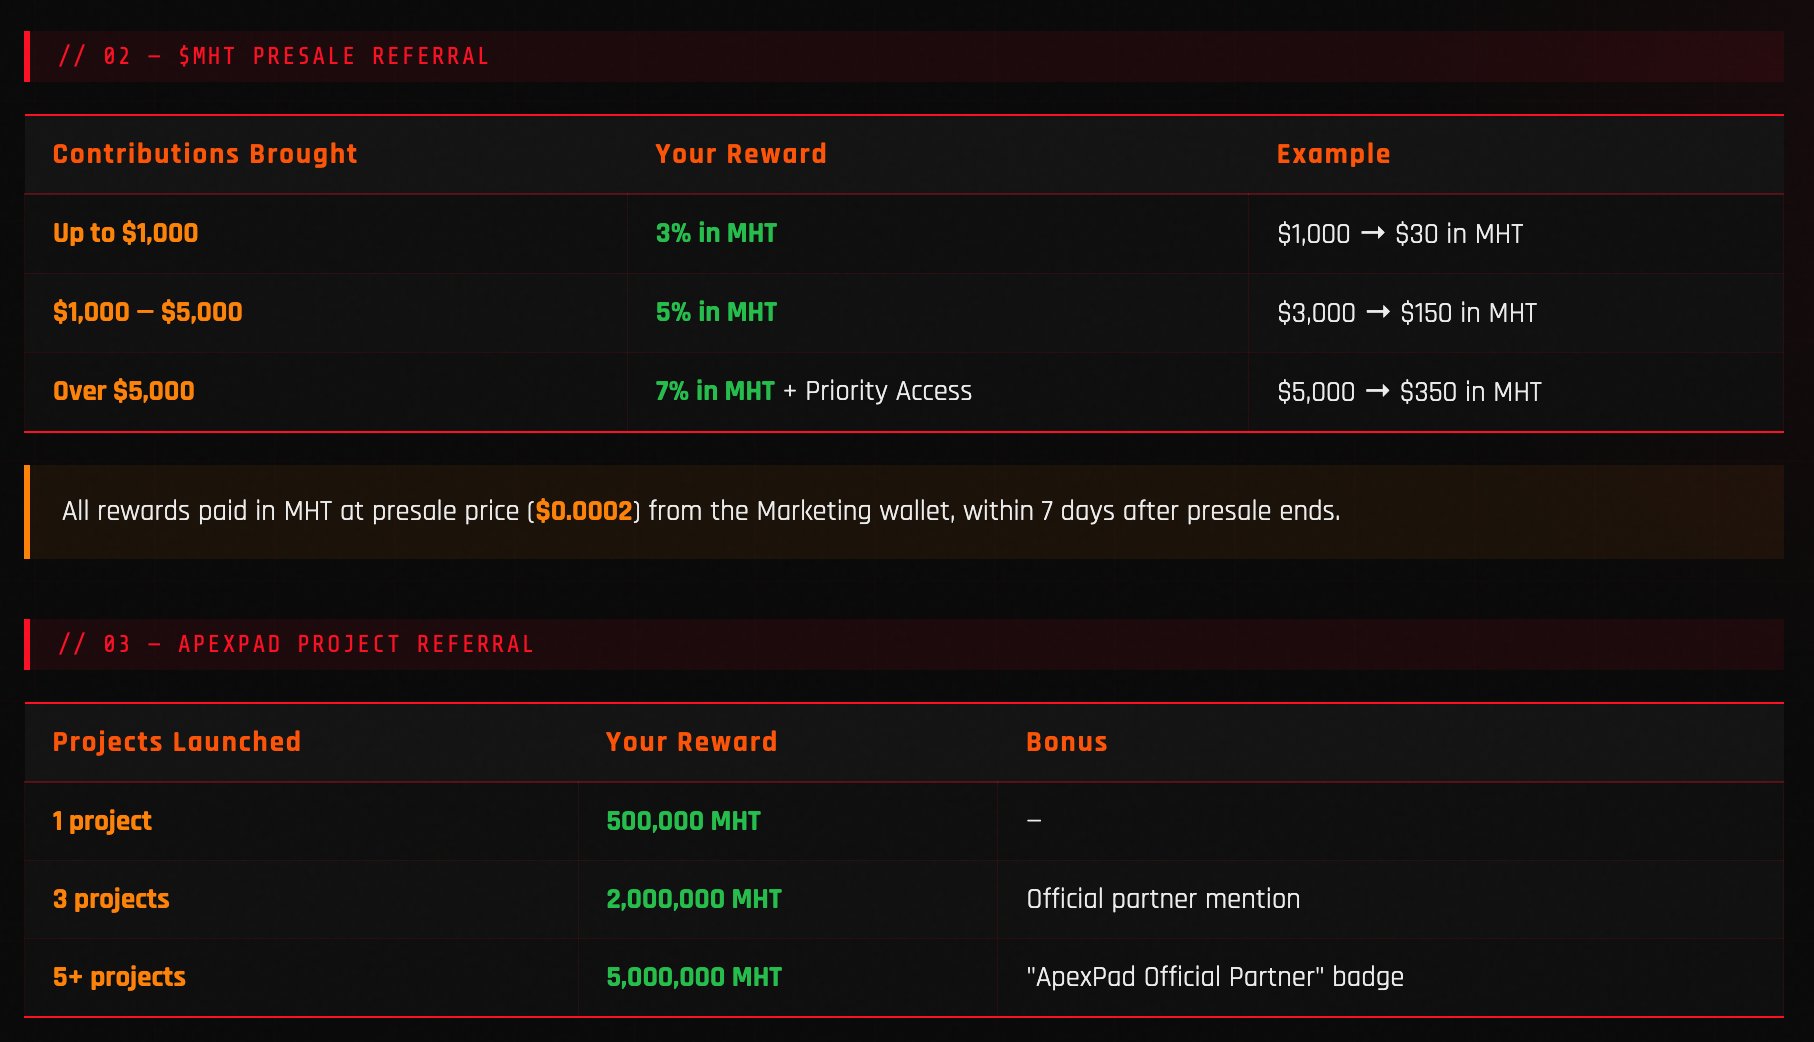Viewport: 1814px width, 1042px height.
Task: Select the "1 project" row label
Action: tap(102, 821)
